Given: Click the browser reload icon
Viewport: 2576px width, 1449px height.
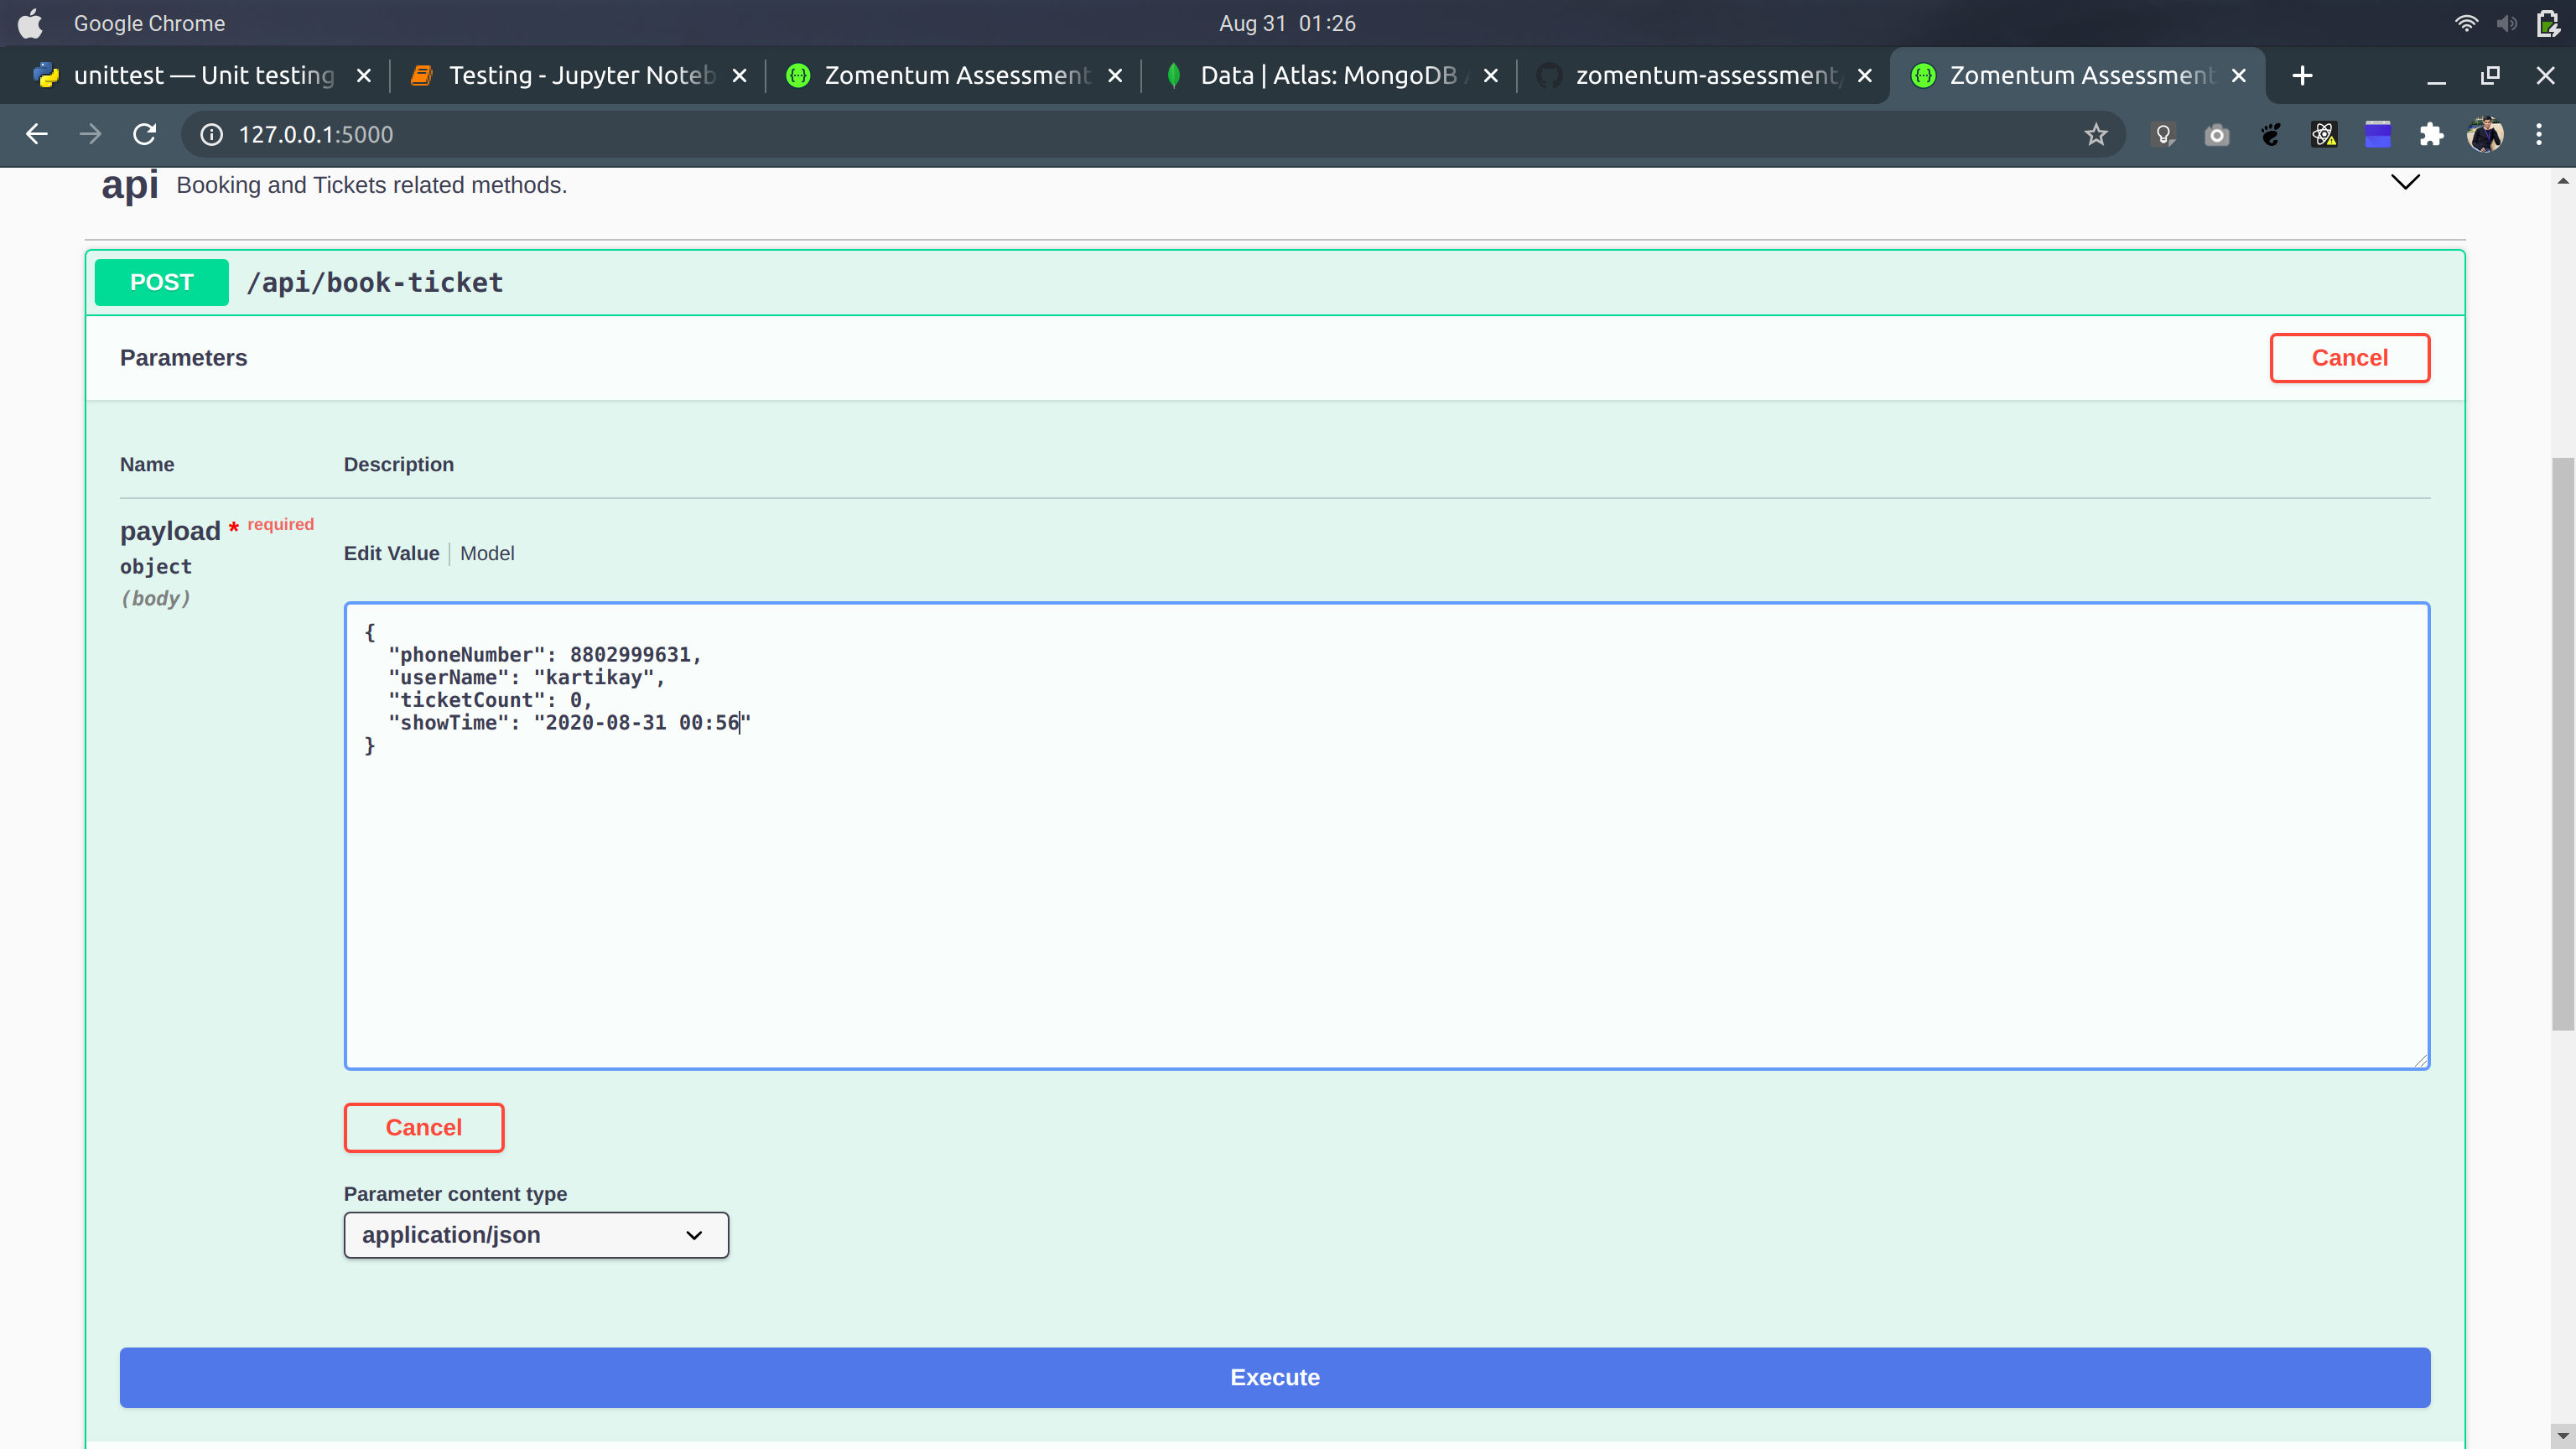Looking at the screenshot, I should click(145, 134).
